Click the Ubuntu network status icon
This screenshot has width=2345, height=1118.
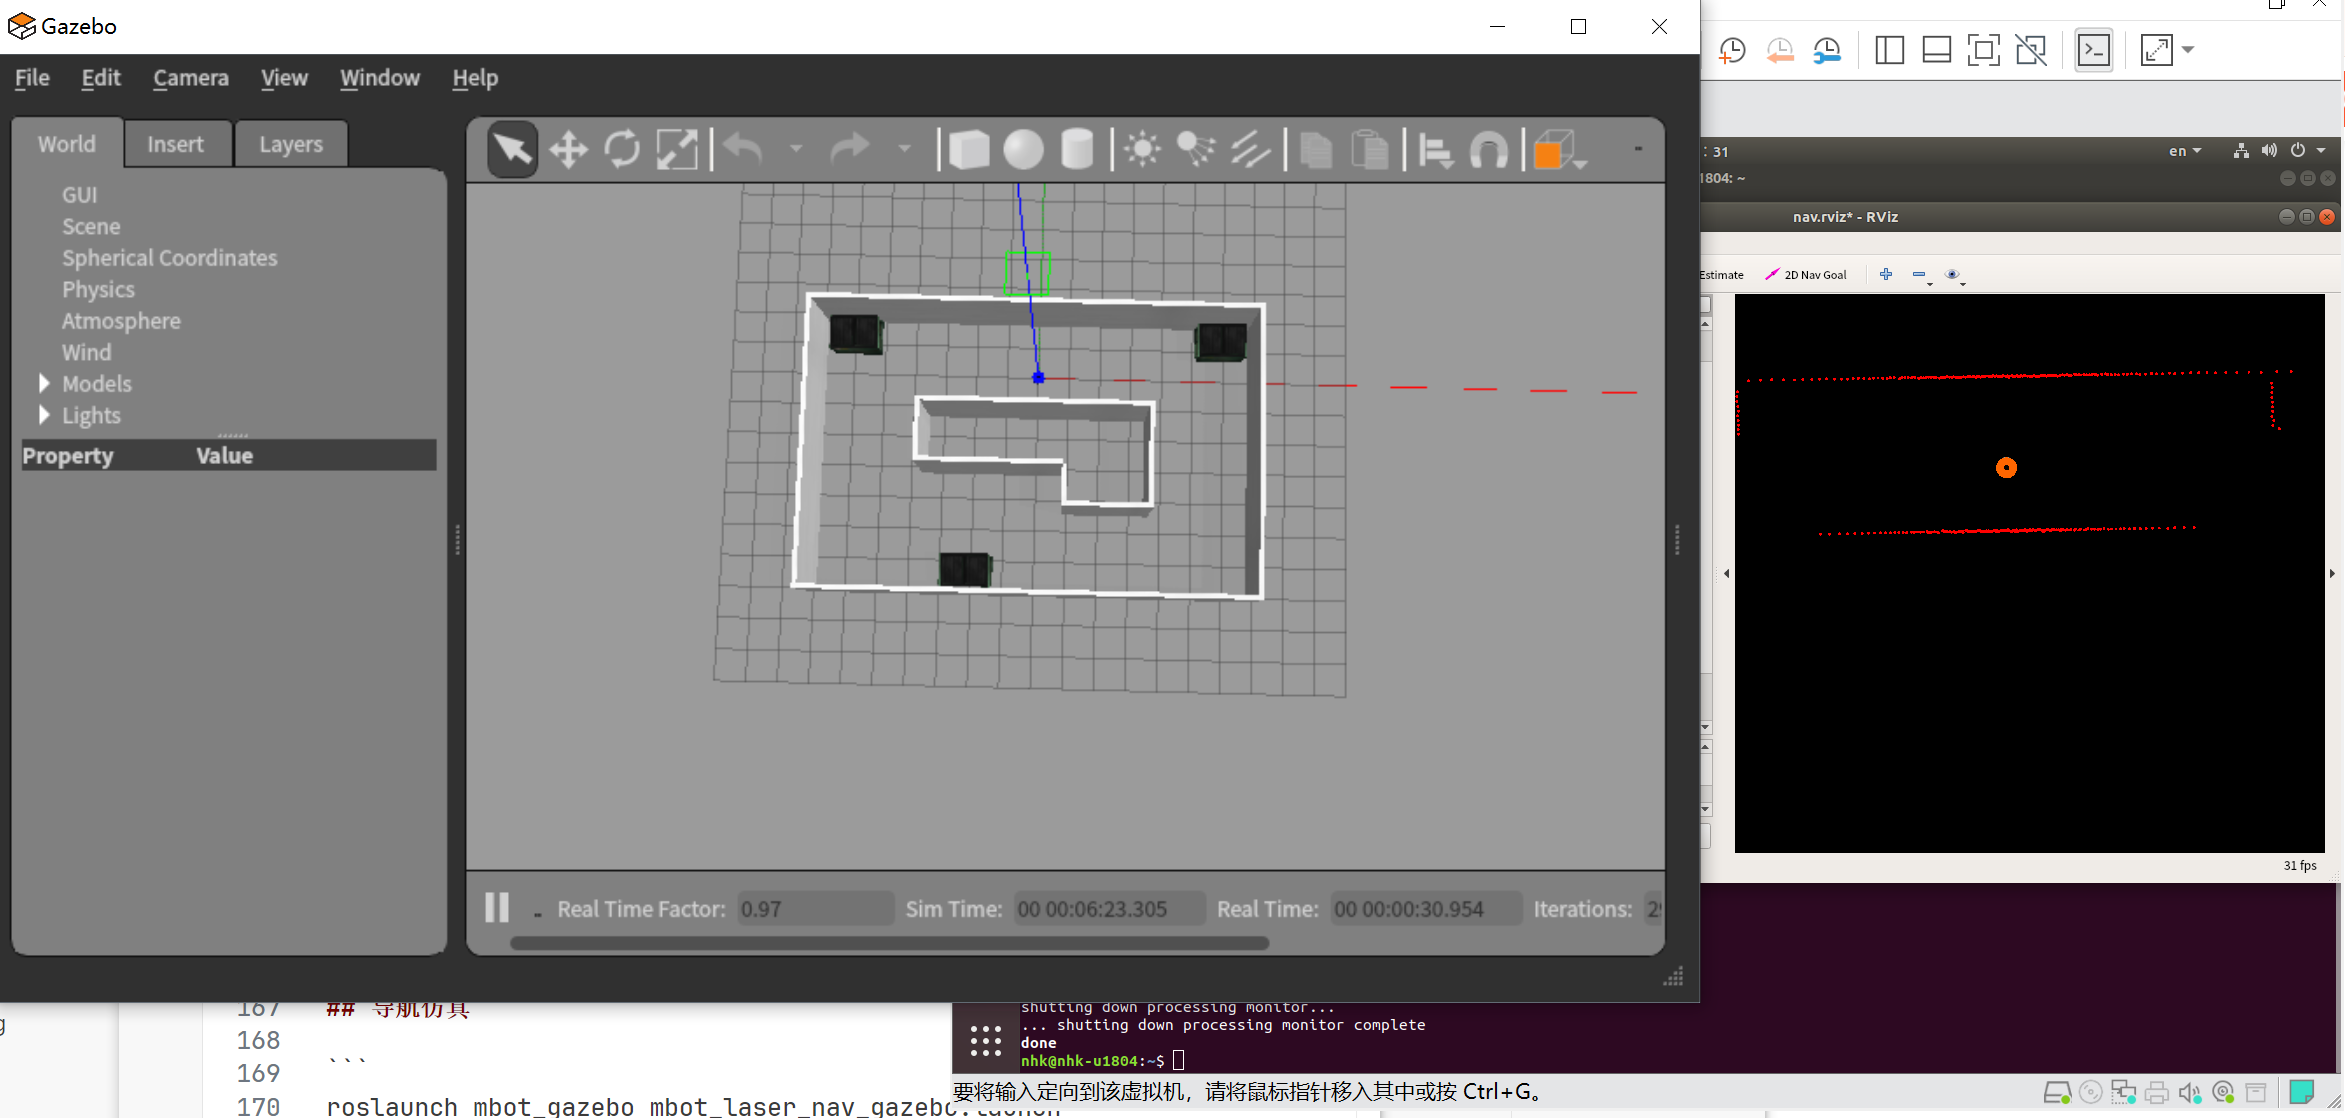pyautogui.click(x=2241, y=151)
